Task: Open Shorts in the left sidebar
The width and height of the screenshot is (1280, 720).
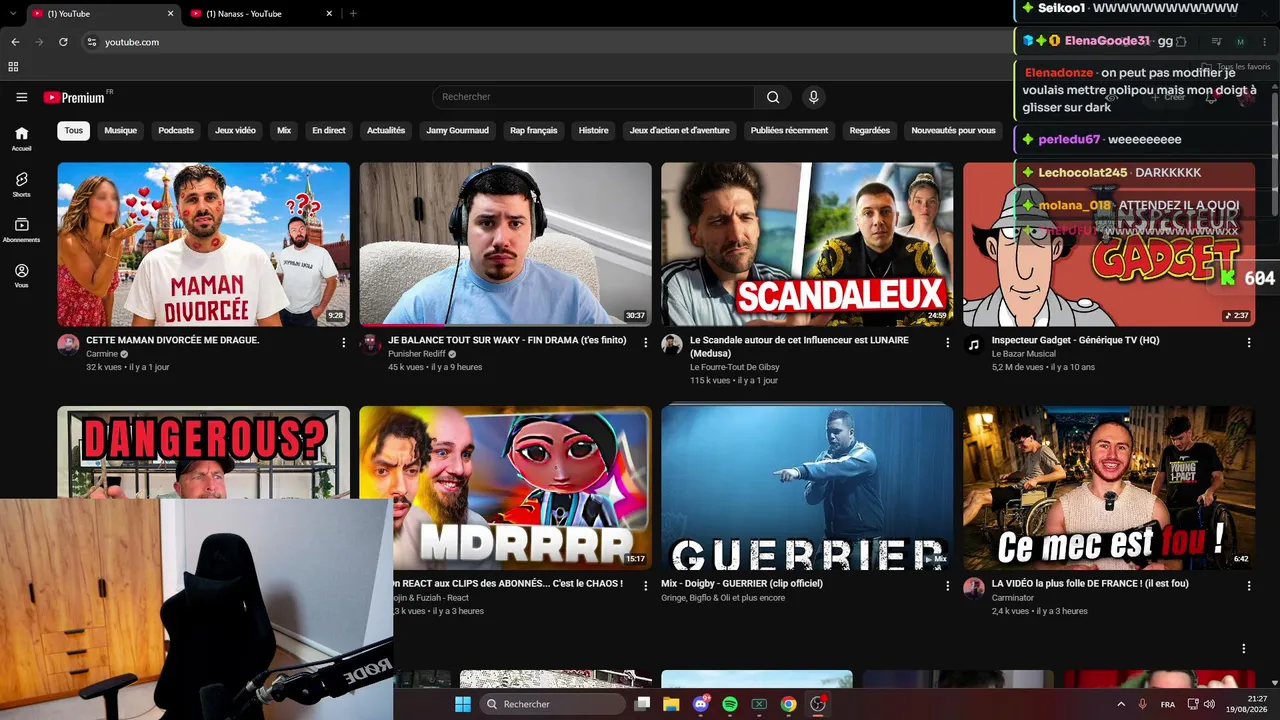Action: (x=22, y=185)
